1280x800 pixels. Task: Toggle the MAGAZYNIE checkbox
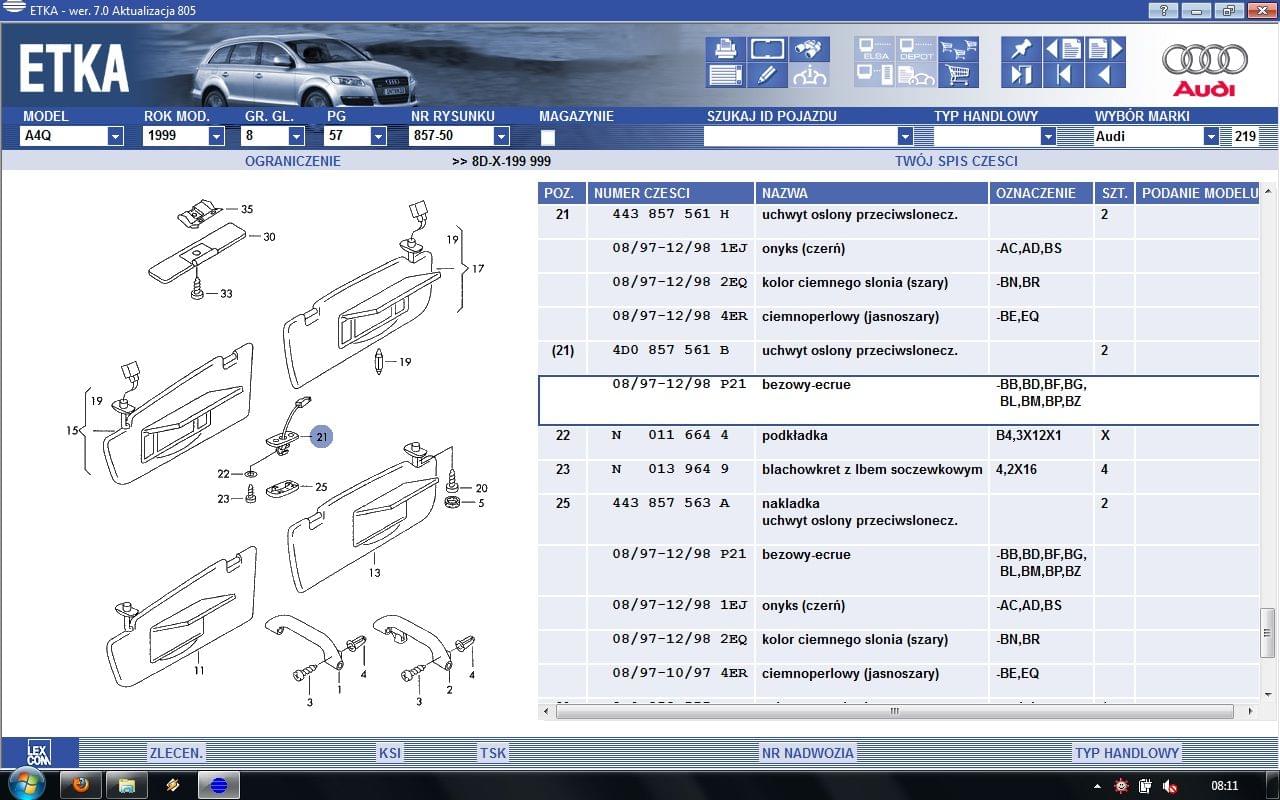(548, 138)
